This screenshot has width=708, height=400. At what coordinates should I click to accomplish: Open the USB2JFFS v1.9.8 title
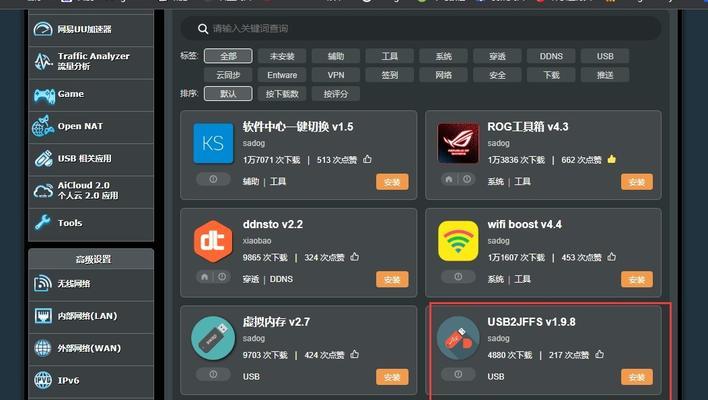point(531,322)
